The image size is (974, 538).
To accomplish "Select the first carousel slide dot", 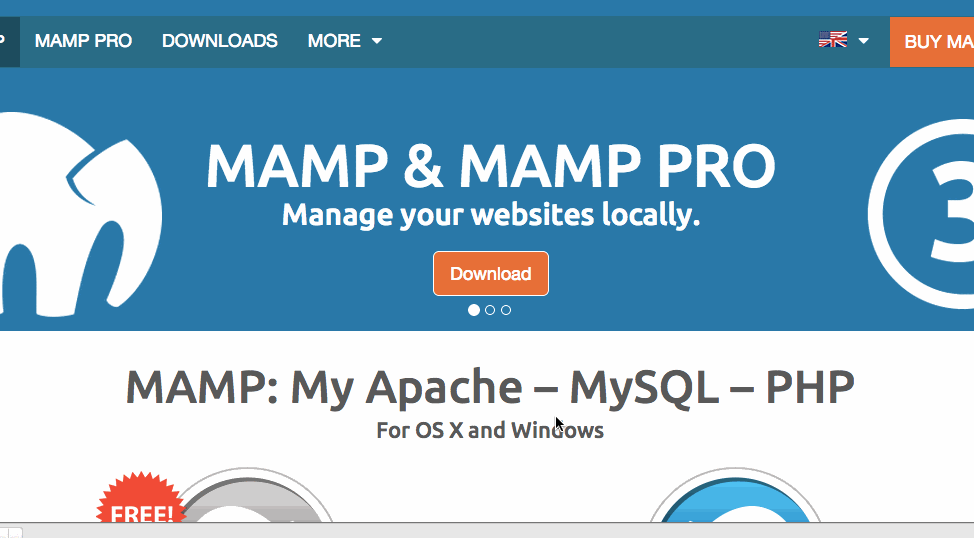I will [473, 310].
